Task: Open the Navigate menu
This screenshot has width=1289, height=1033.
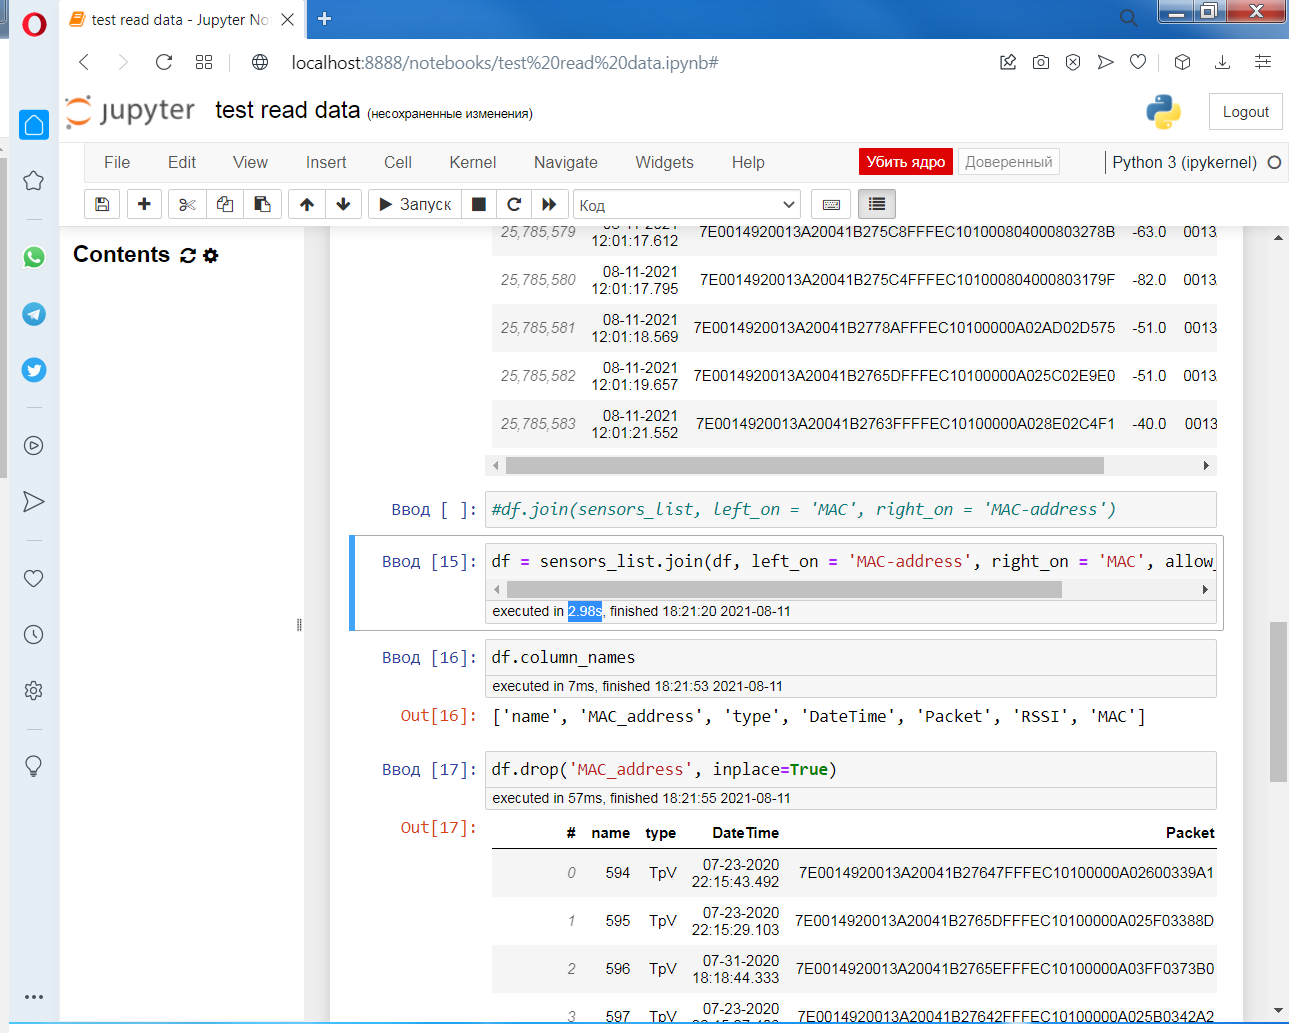Action: tap(566, 162)
